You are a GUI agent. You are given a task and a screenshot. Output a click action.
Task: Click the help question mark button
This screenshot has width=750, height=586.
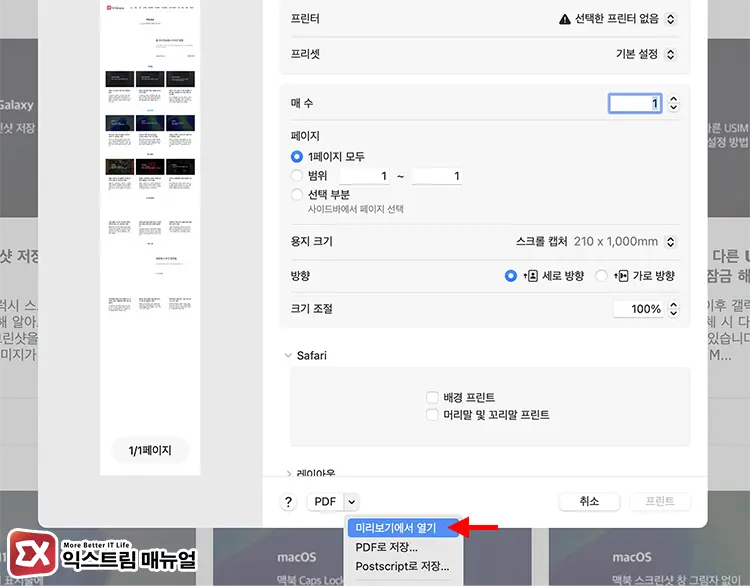coord(288,502)
